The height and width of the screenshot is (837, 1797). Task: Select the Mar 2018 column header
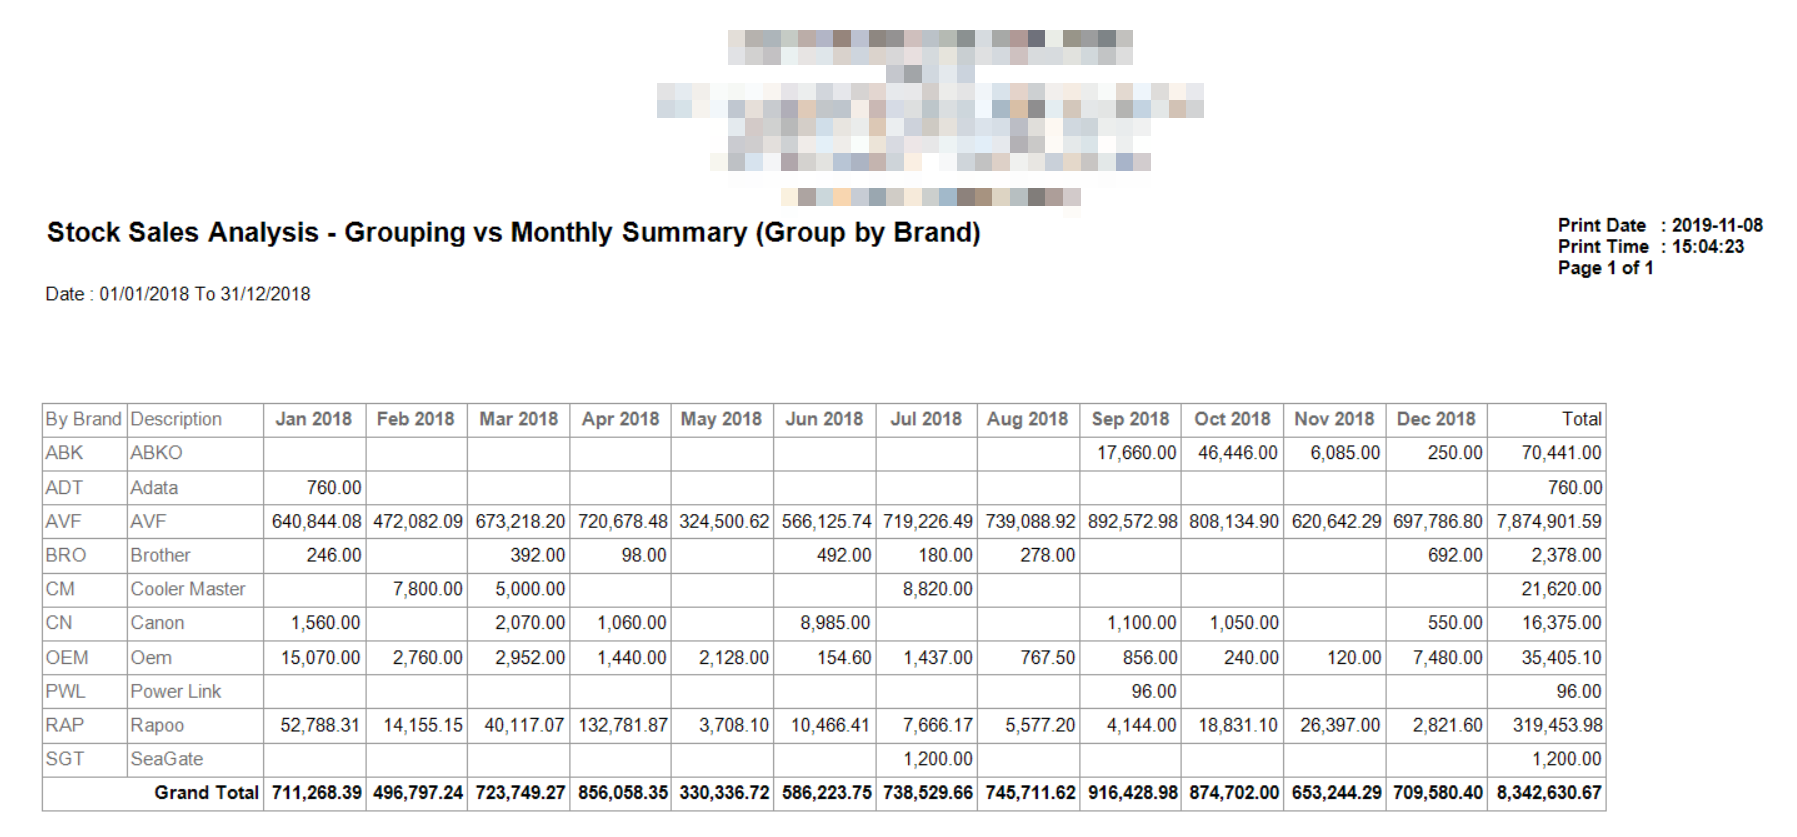pyautogui.click(x=519, y=419)
